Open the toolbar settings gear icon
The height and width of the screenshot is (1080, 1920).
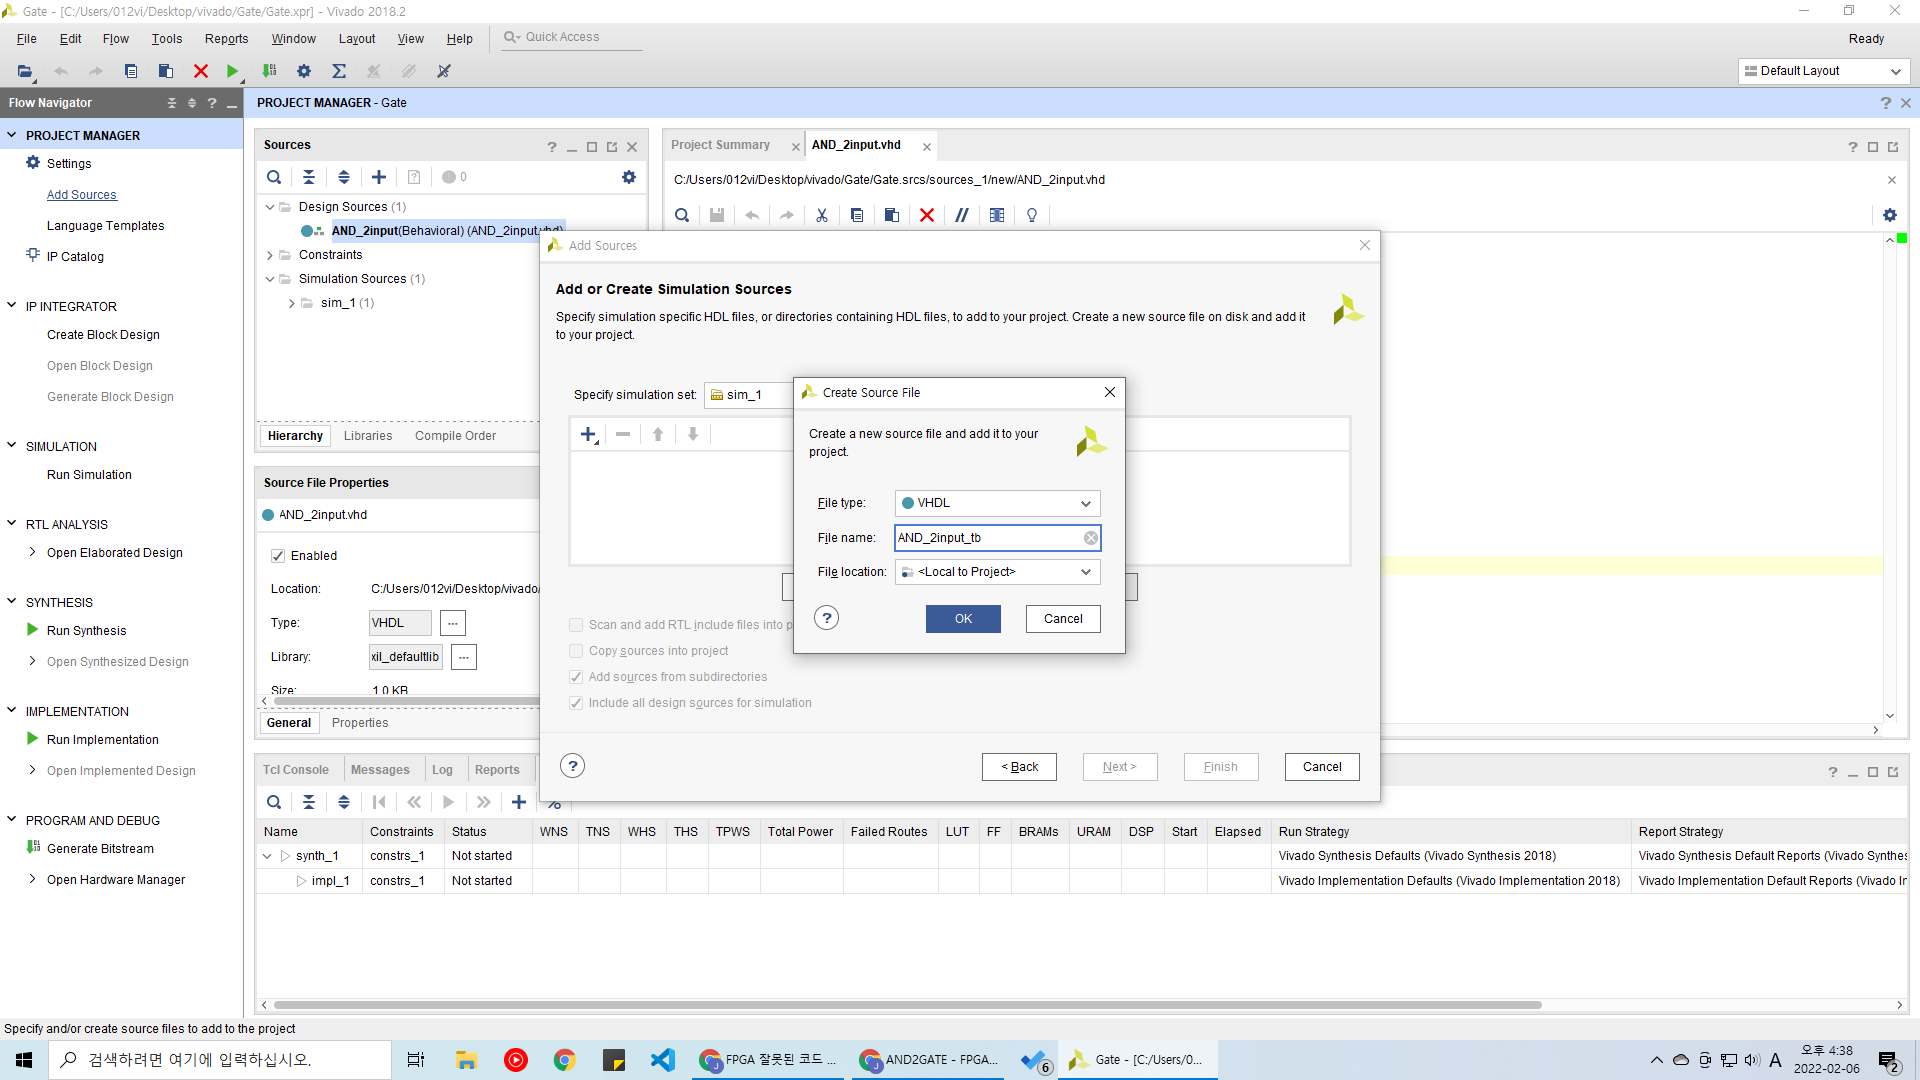point(304,71)
